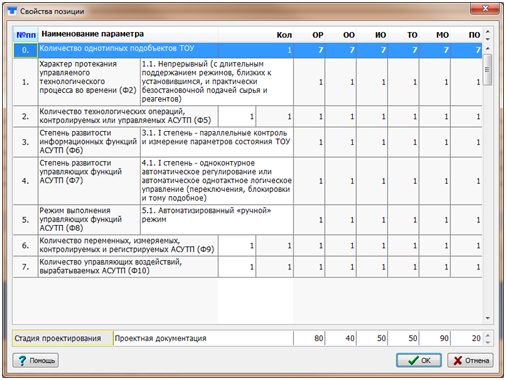The width and height of the screenshot is (506, 380).
Task: Click header spinner down arrow next to ПО
Action: 488,39
